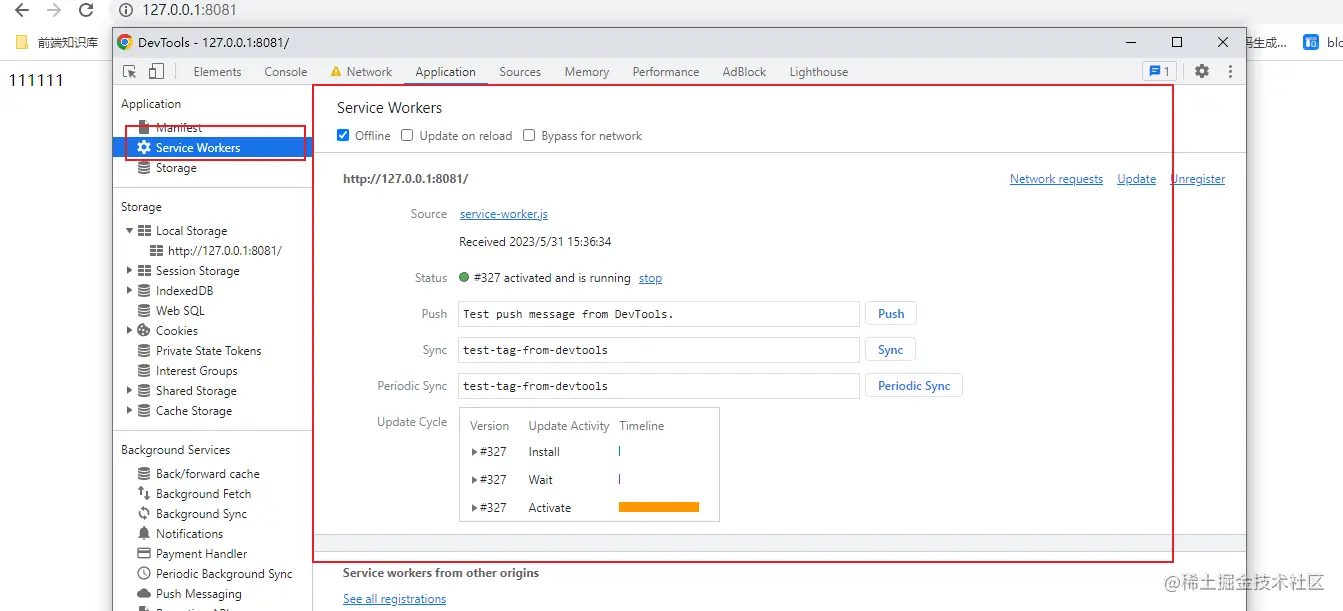The image size is (1343, 611).
Task: Click the Cache Storage database icon
Action: [x=144, y=410]
